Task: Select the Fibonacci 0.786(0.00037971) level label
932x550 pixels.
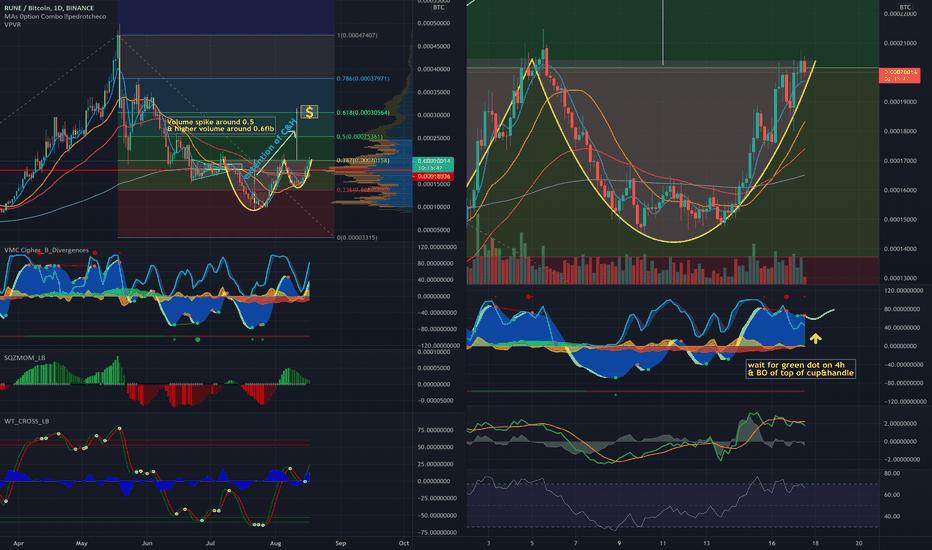Action: 363,78
